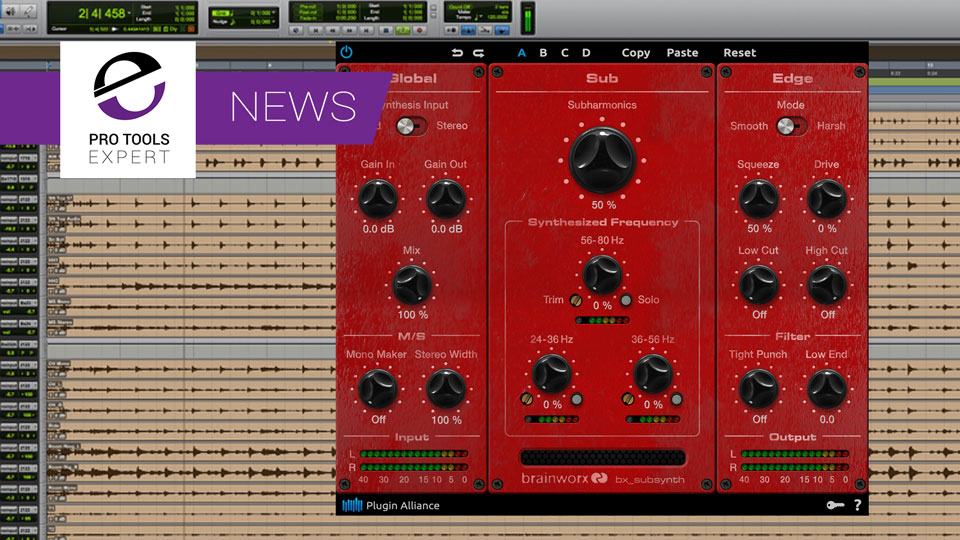Click the Reset button
Screen dimensions: 960x540
pos(740,53)
